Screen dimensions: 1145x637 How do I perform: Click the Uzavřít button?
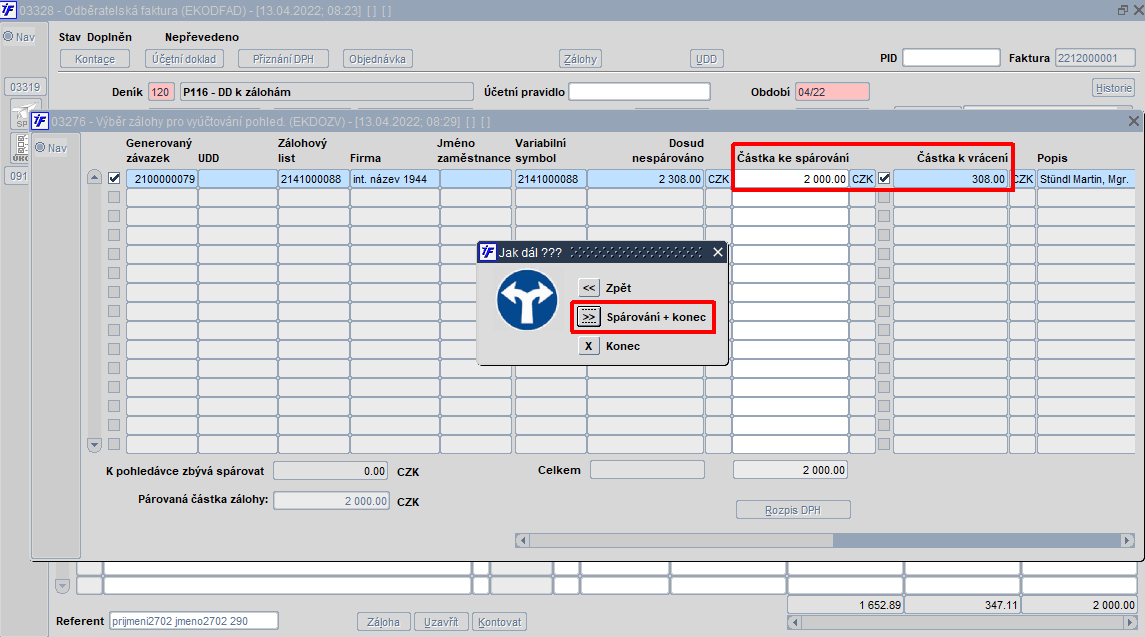click(441, 622)
